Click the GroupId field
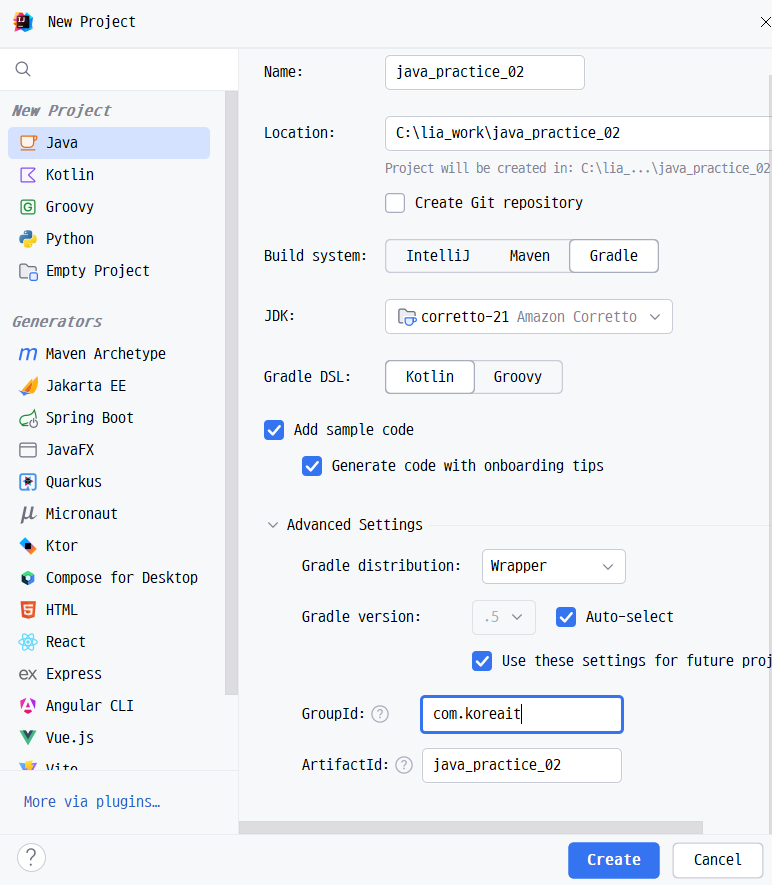The width and height of the screenshot is (772, 885). pos(522,715)
